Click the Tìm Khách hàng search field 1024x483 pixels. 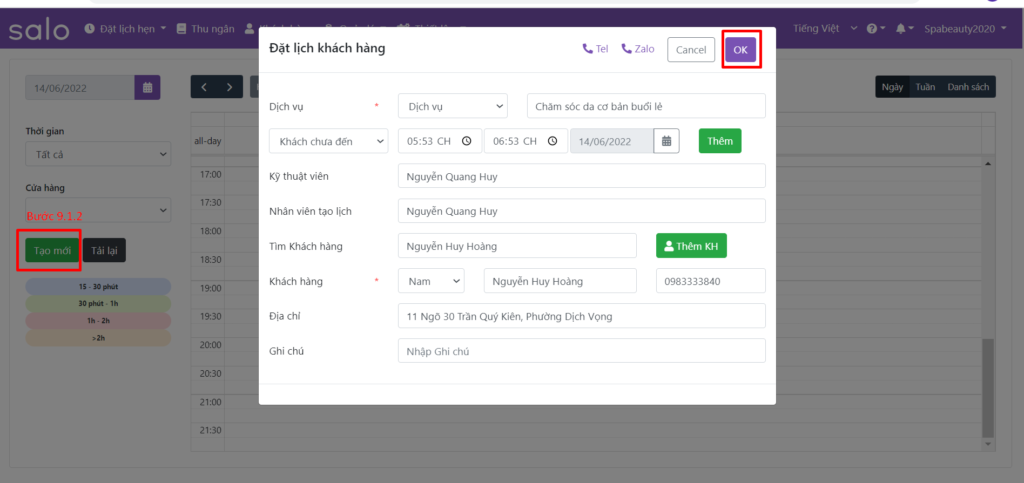pos(517,246)
